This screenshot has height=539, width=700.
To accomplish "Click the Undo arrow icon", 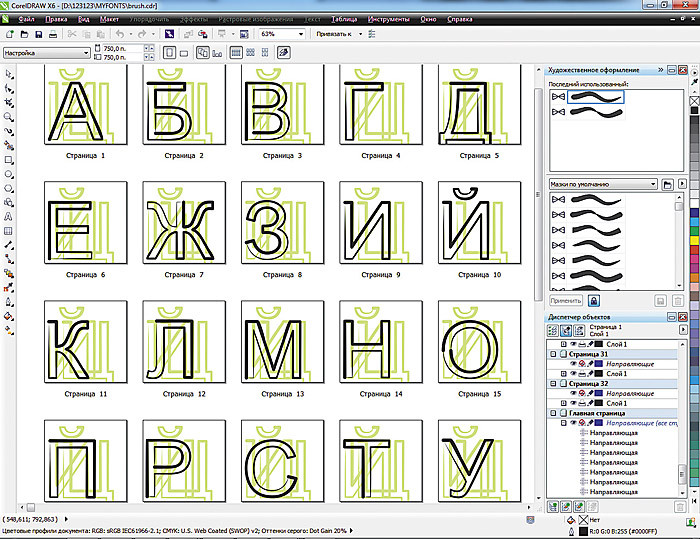I will [120, 34].
